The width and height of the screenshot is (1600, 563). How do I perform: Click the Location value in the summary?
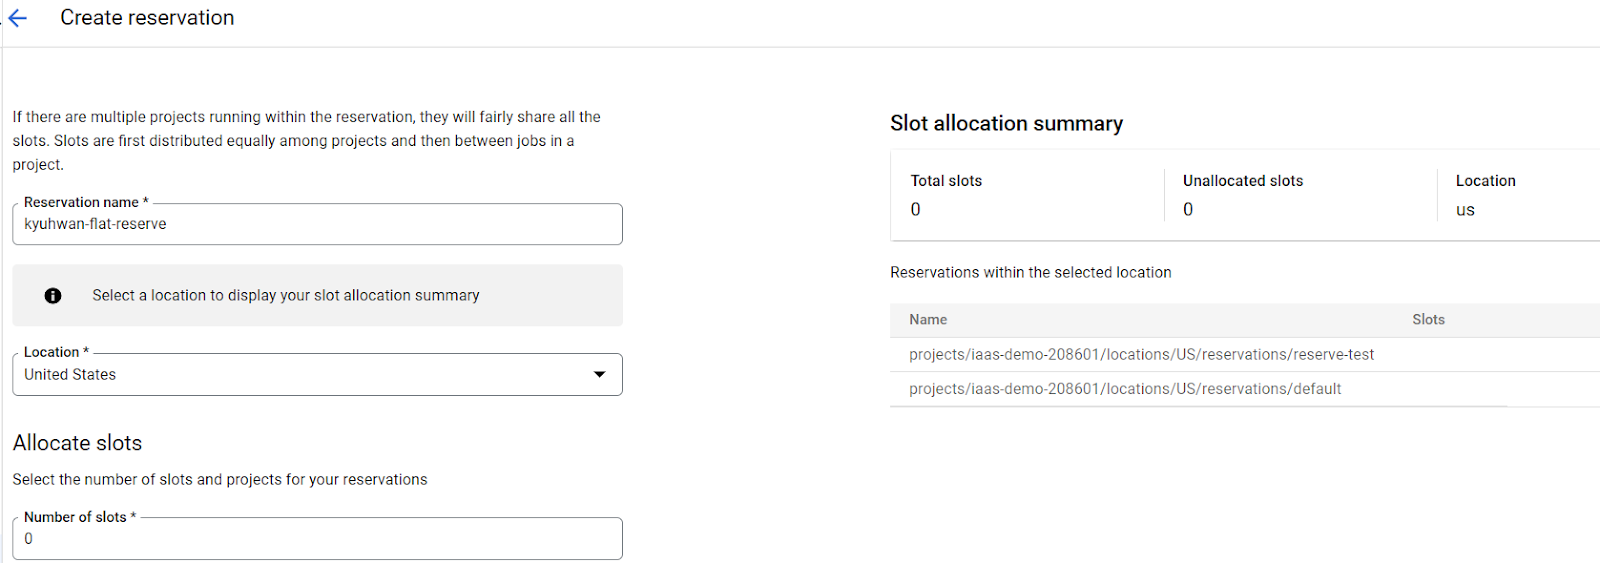point(1465,210)
